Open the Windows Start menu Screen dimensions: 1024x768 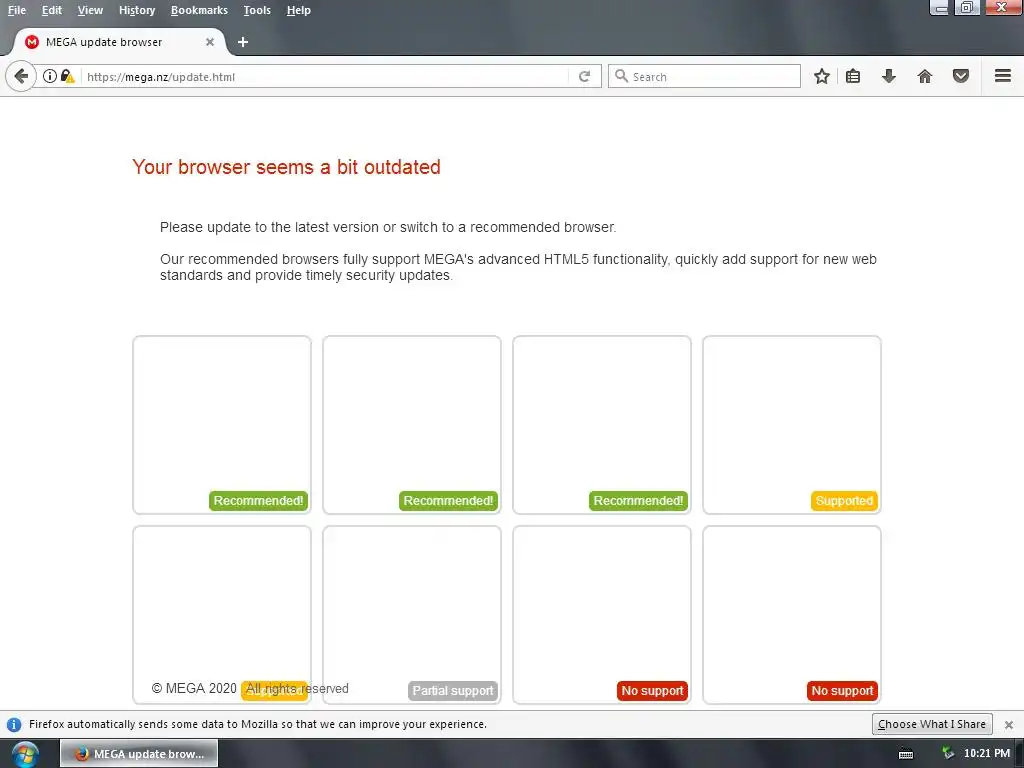coord(24,754)
